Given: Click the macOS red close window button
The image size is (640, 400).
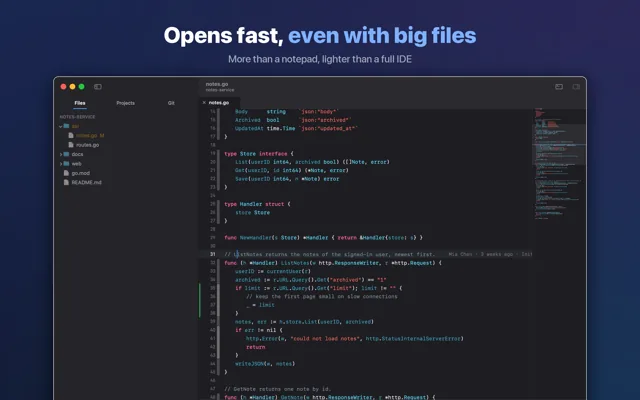Looking at the screenshot, I should point(63,87).
